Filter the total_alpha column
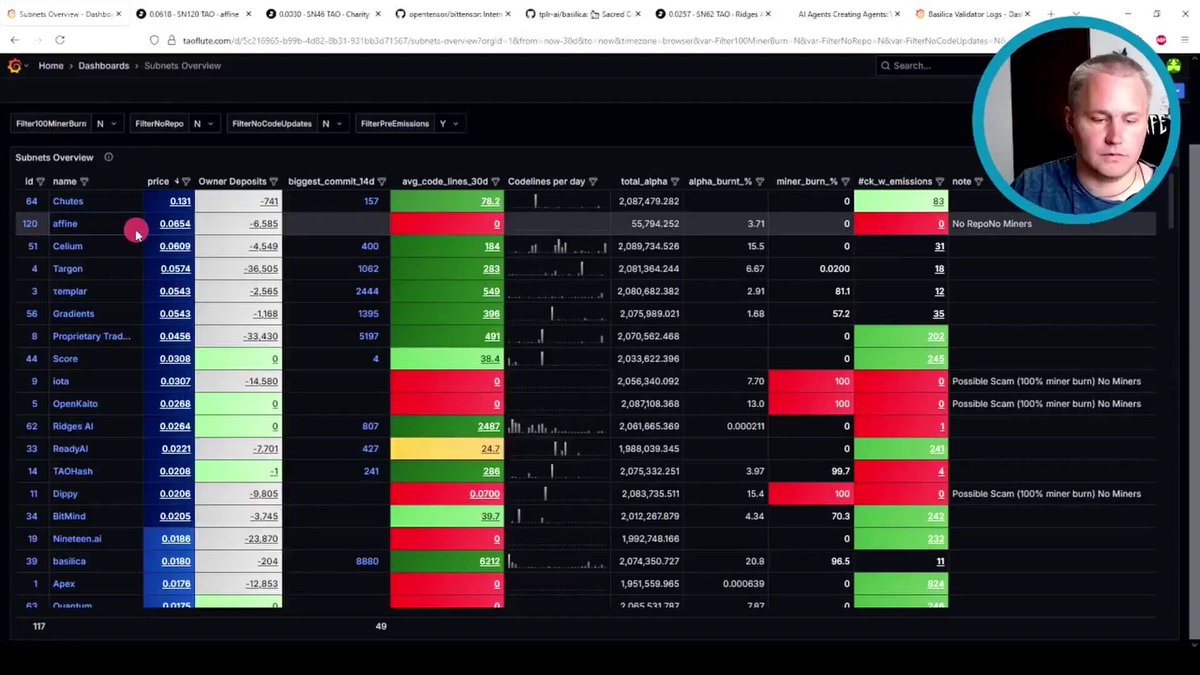 [x=676, y=182]
